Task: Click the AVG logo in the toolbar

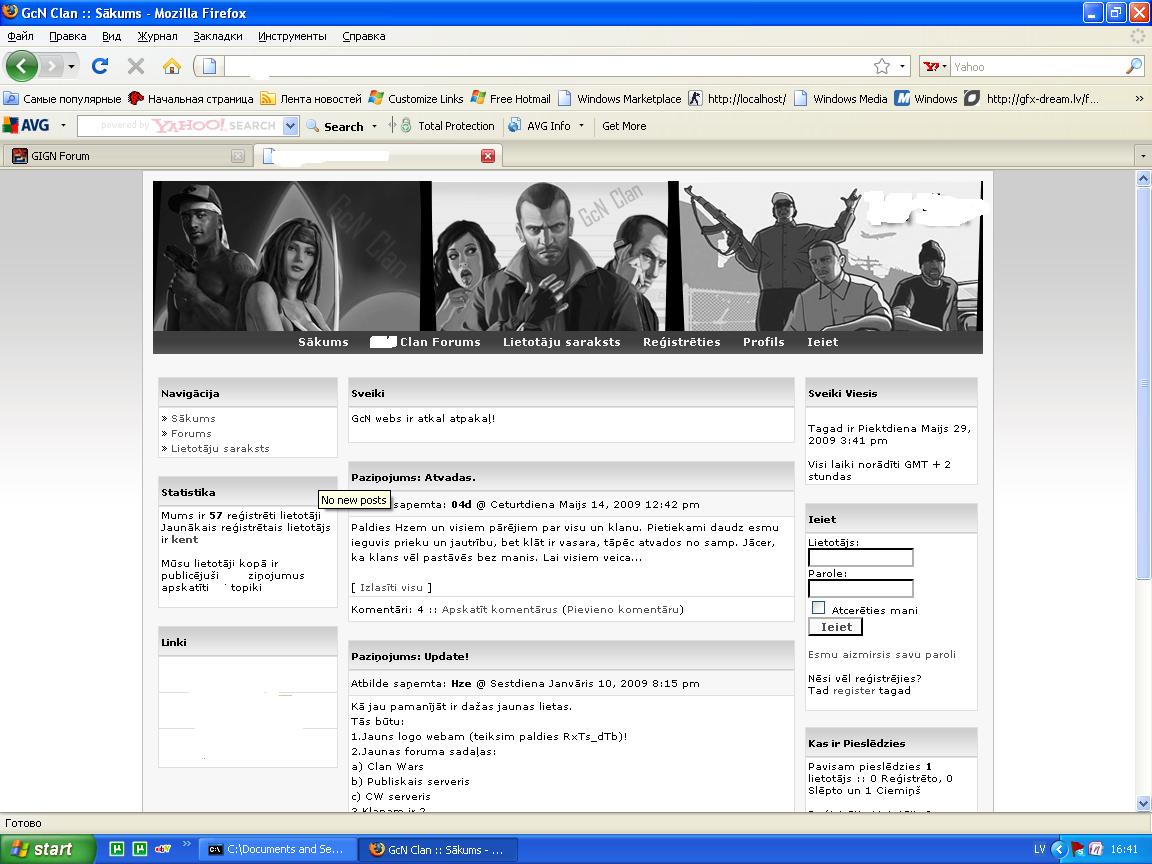Action: coord(27,126)
